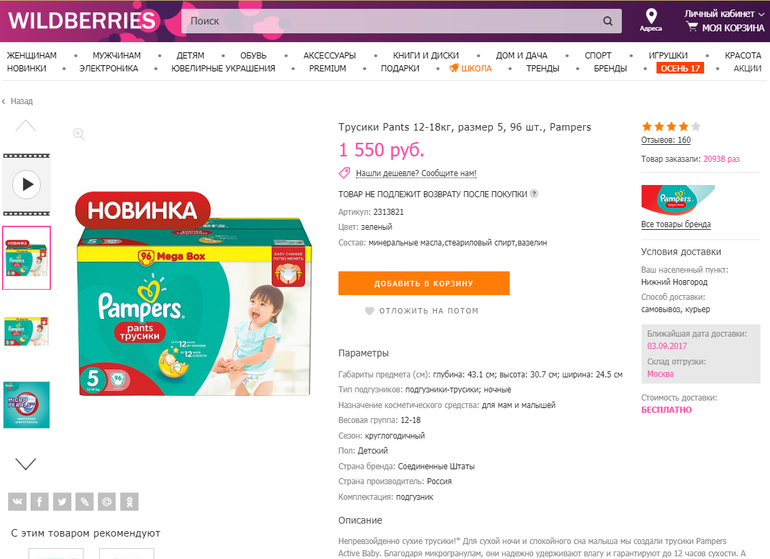Click the image zoom magnifier icon
This screenshot has height=559, width=770.
click(x=79, y=134)
